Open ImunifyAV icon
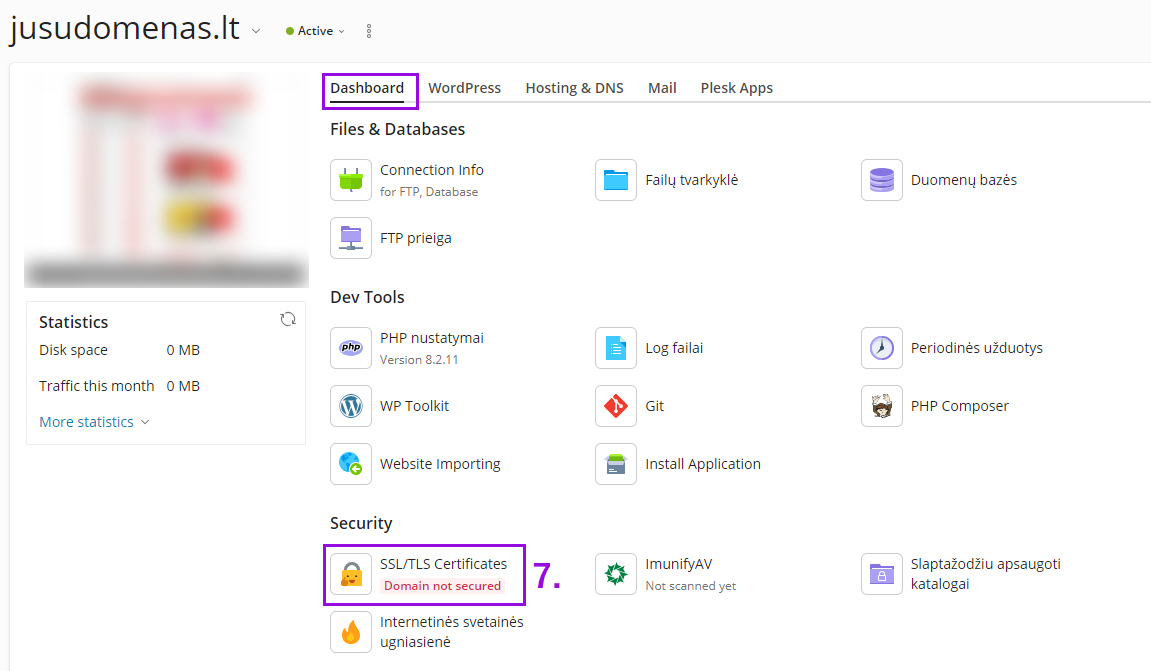Screen dimensions: 1151x671 tap(616, 574)
